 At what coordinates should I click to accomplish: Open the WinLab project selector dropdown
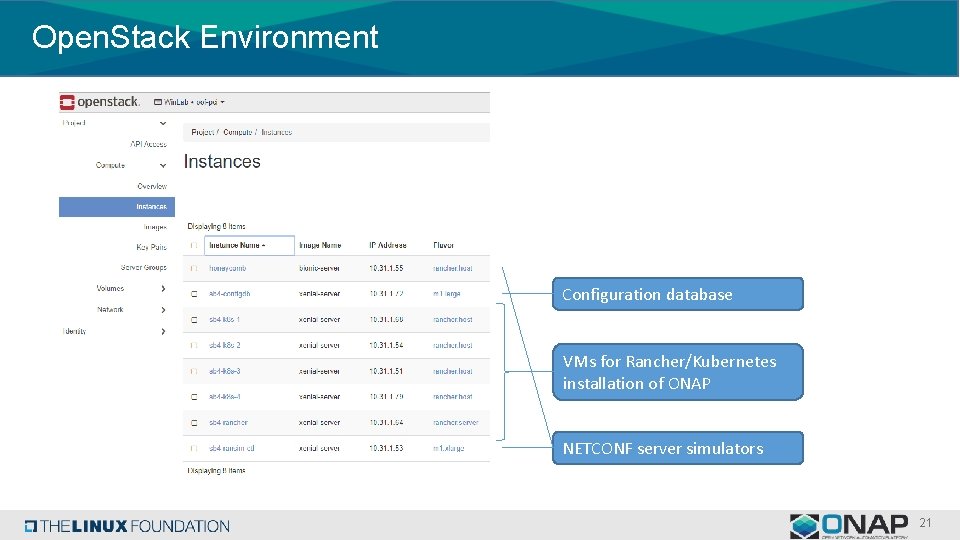tap(189, 102)
